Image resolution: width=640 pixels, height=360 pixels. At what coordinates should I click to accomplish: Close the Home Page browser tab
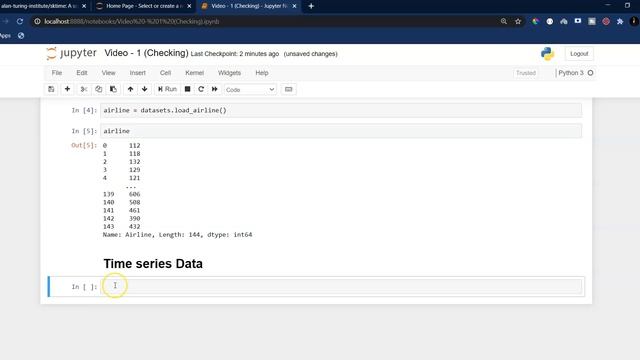point(189,6)
